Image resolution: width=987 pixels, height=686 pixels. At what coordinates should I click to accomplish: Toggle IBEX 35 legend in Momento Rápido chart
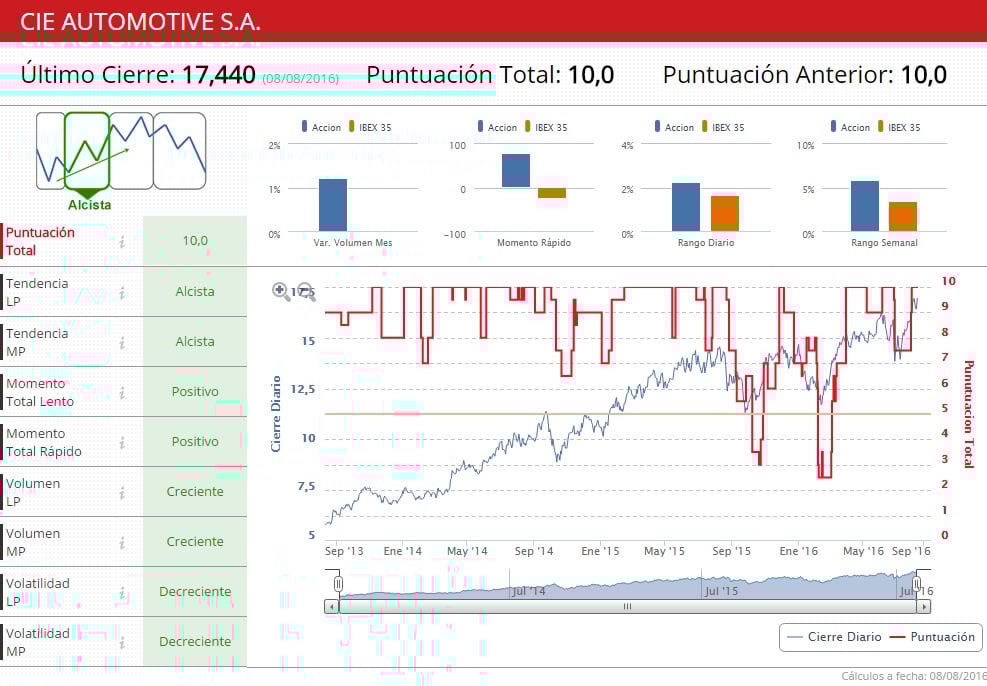click(x=546, y=127)
